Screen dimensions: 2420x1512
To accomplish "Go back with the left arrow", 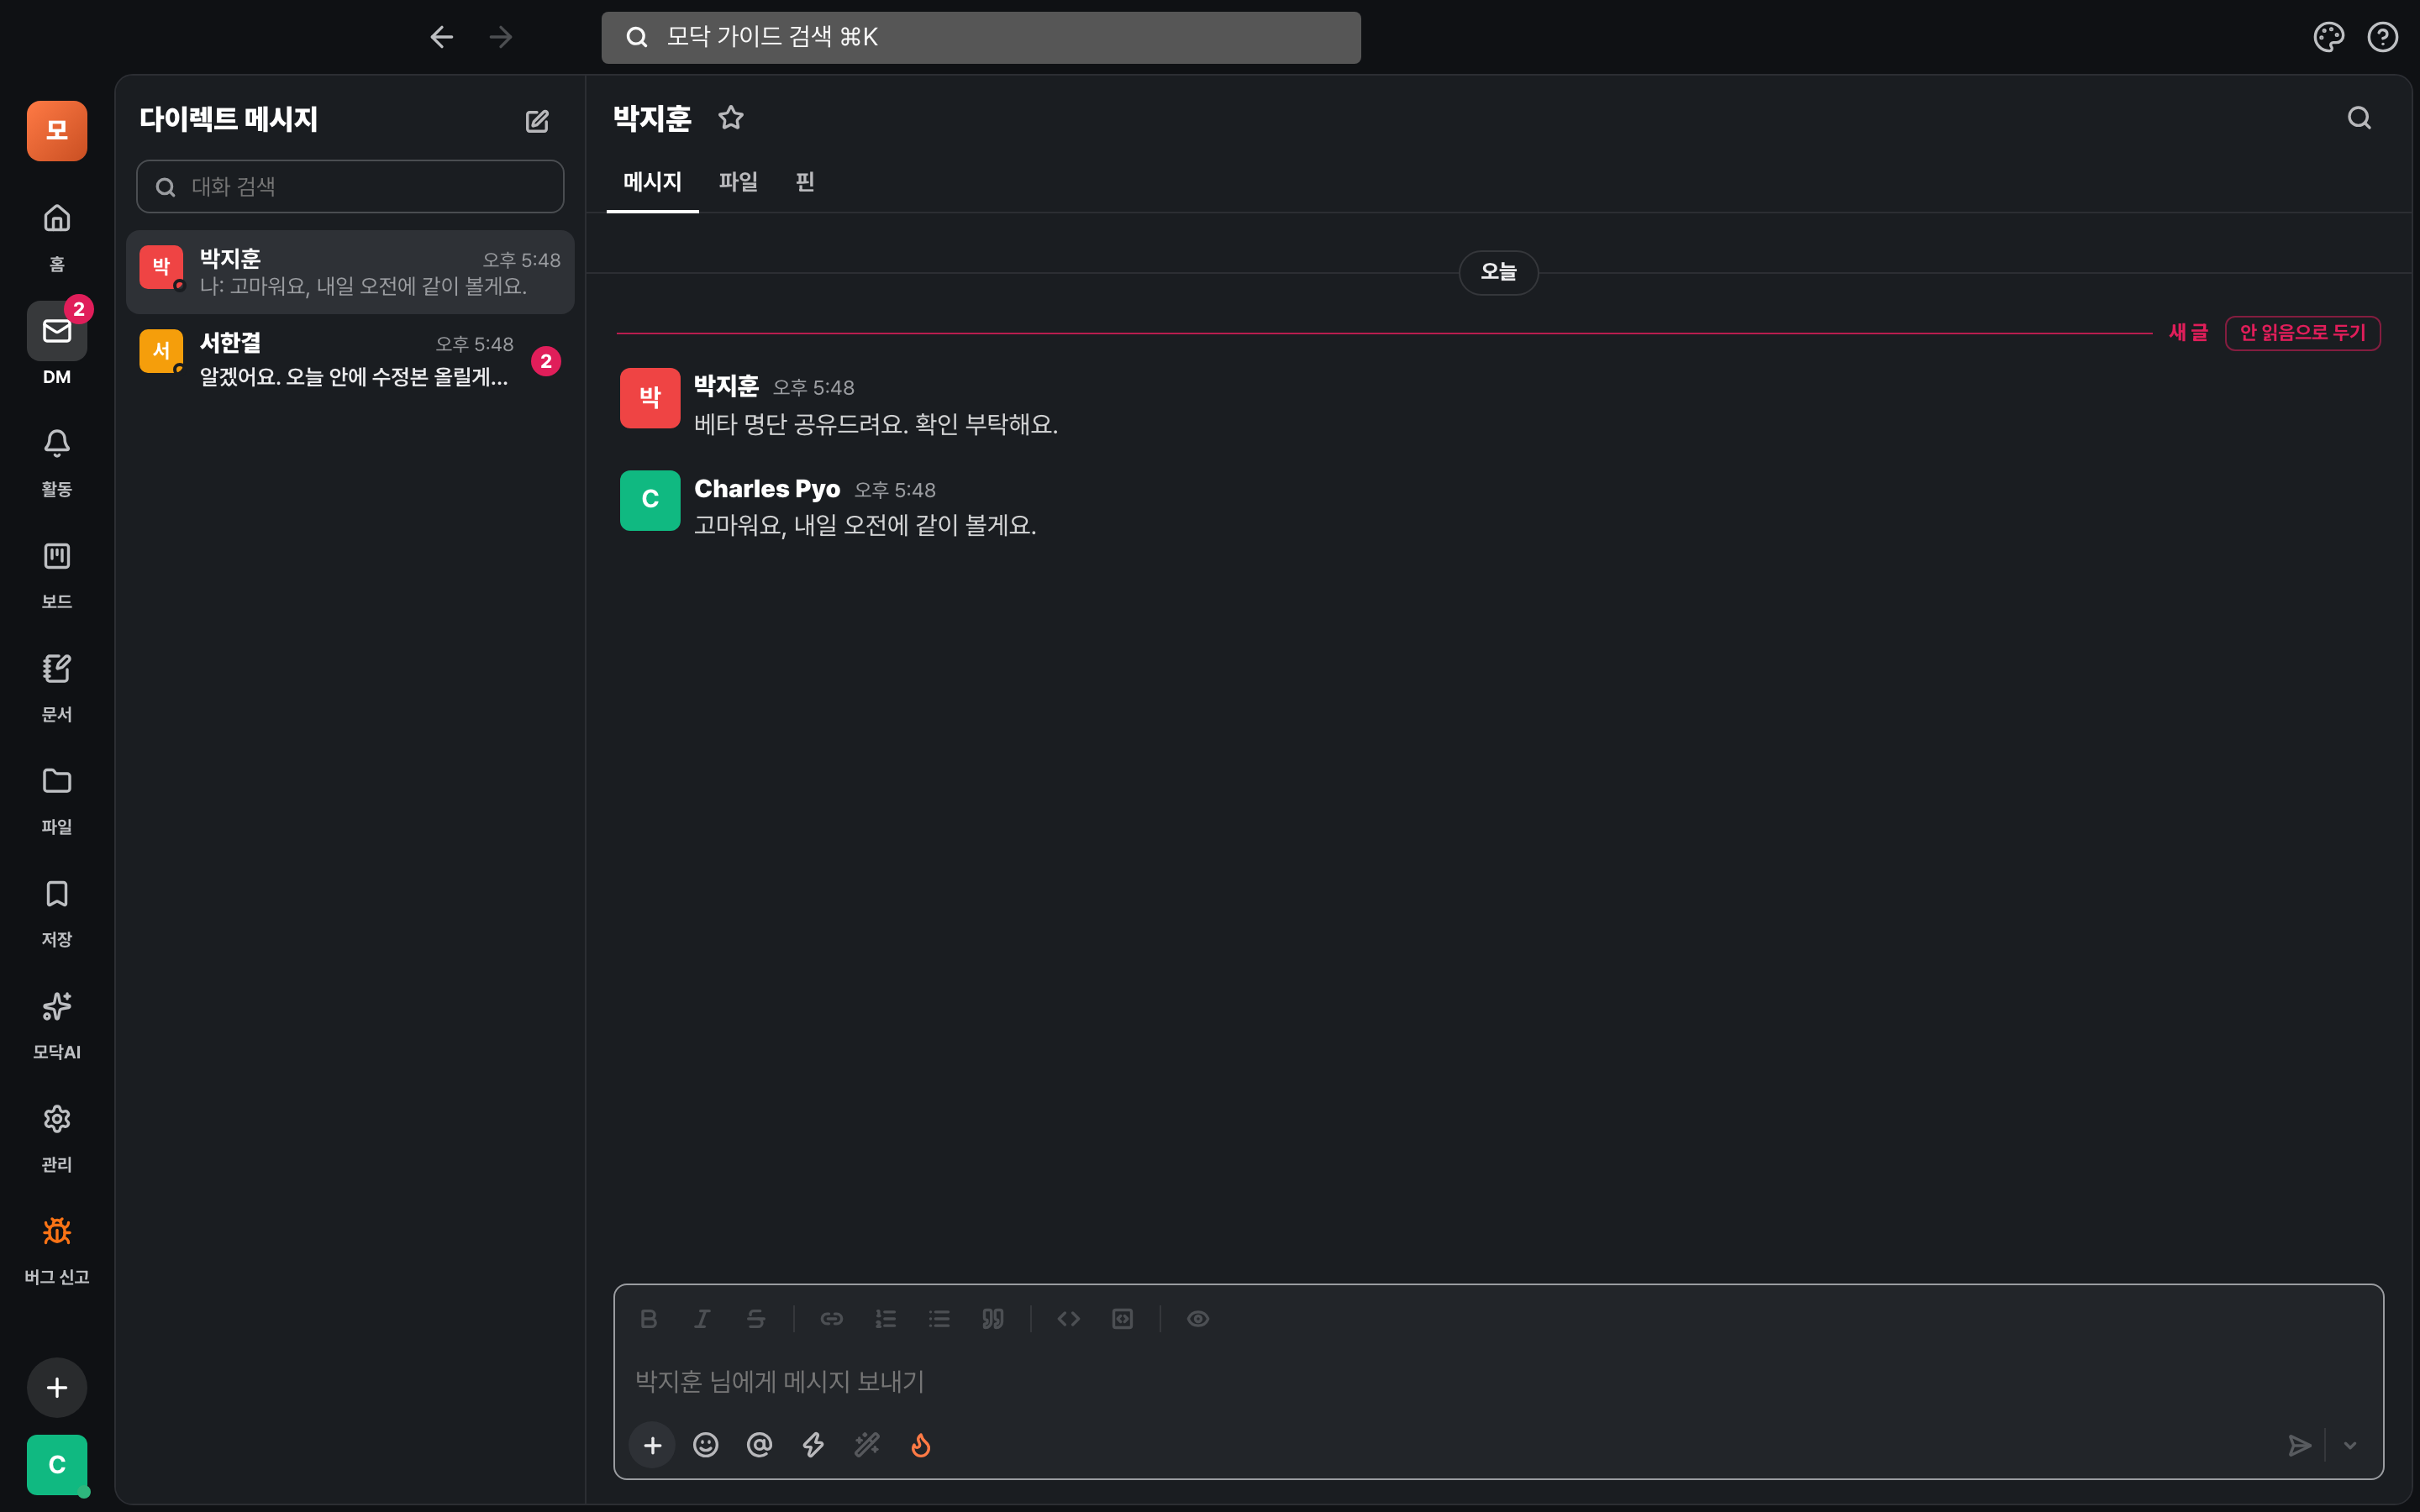I will (442, 37).
